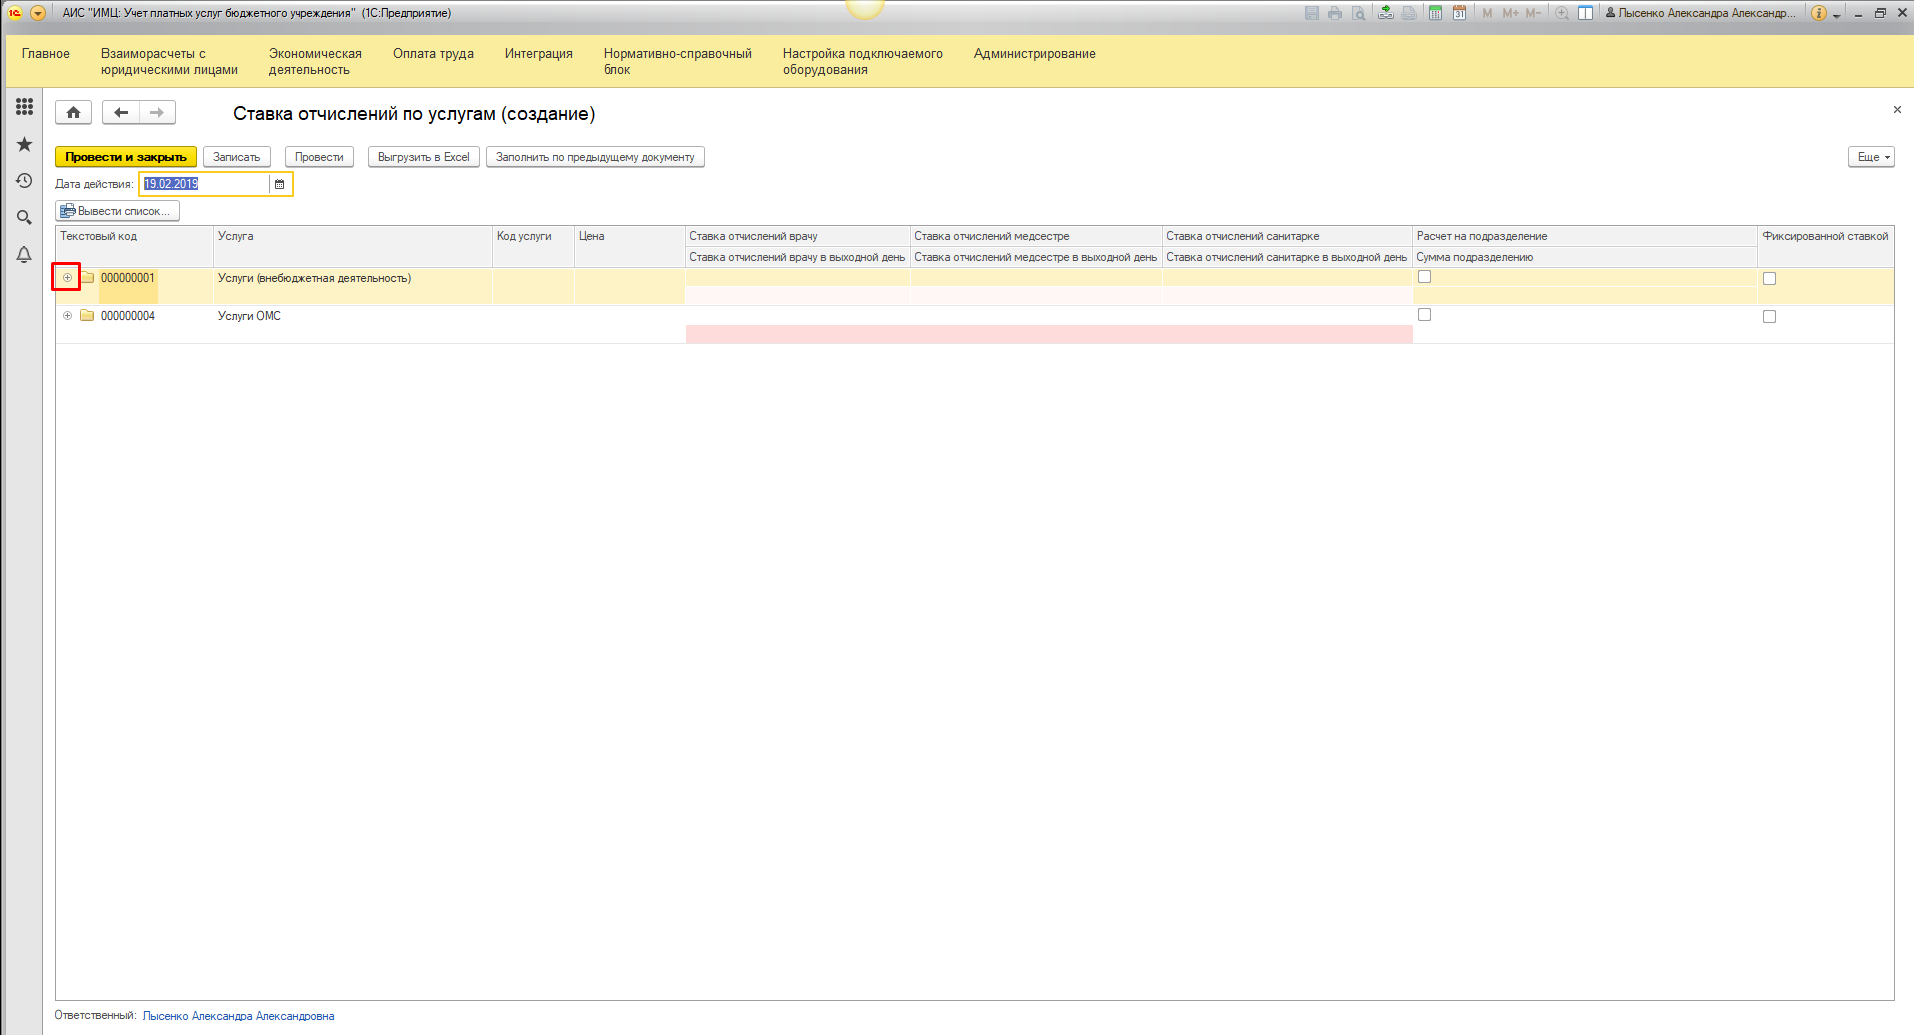Open the Оплата труда menu section

tap(433, 54)
